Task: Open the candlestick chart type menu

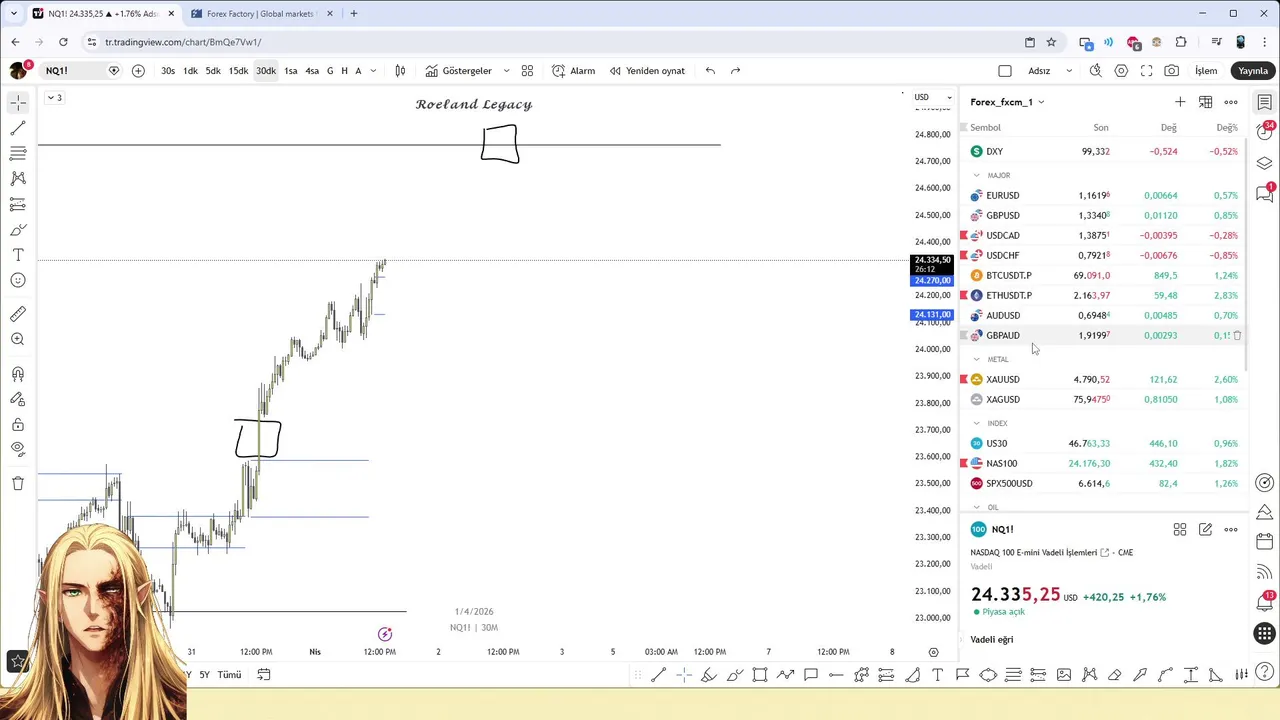Action: (x=400, y=71)
